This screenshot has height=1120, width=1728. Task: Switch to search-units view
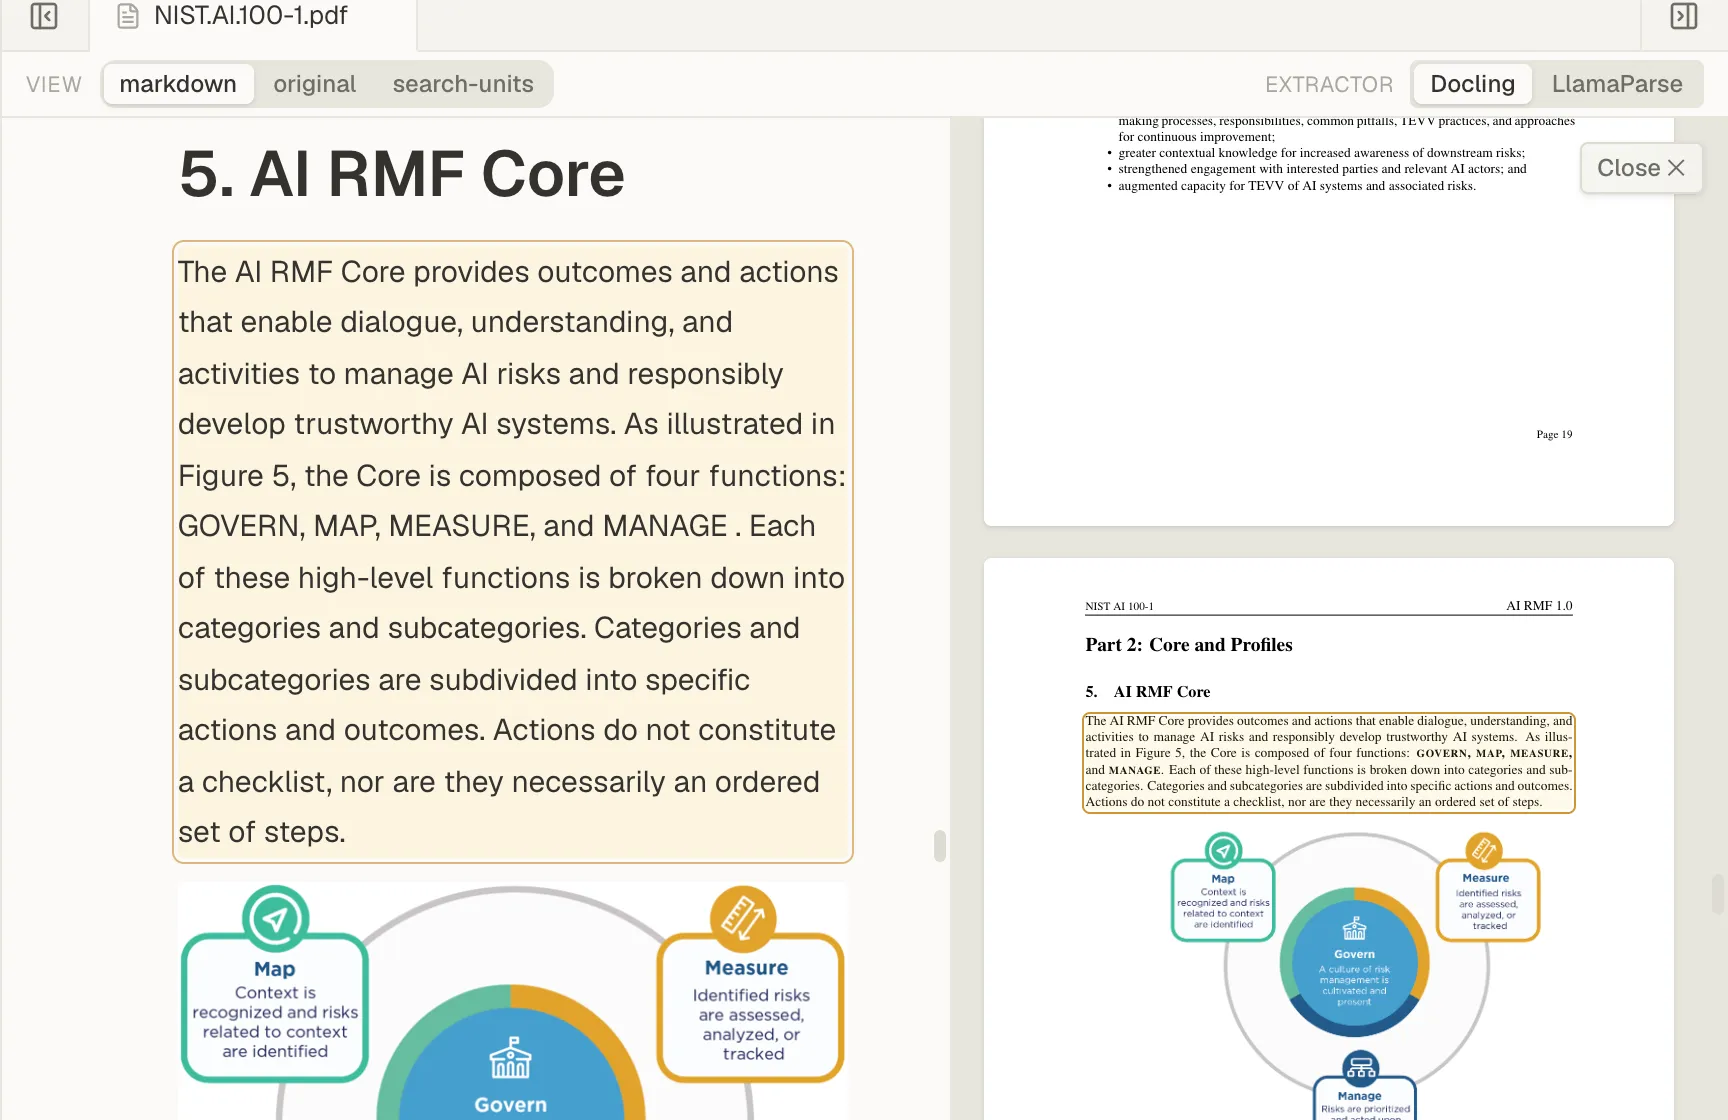coord(463,84)
